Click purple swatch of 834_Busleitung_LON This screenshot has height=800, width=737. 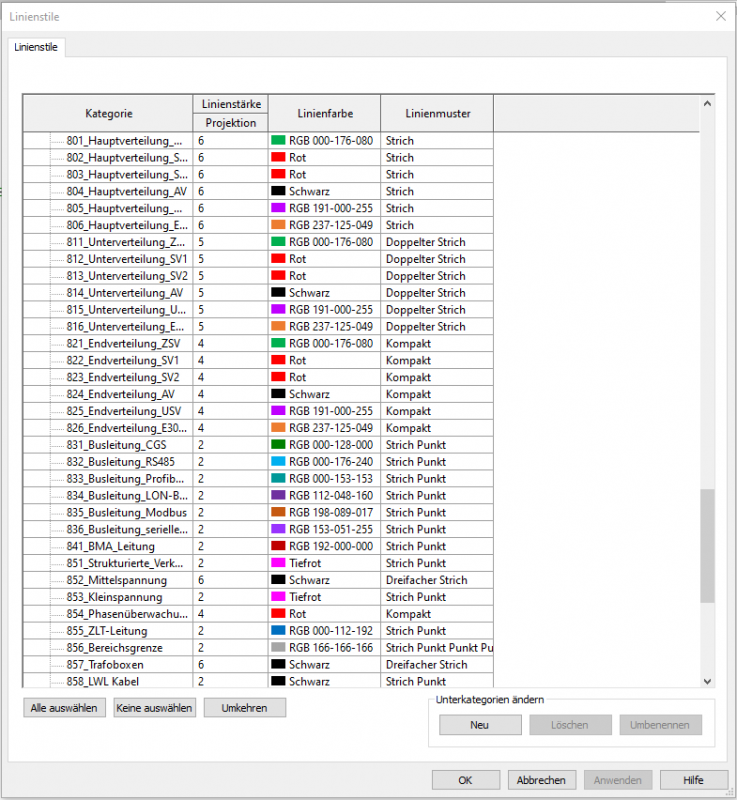[278, 496]
